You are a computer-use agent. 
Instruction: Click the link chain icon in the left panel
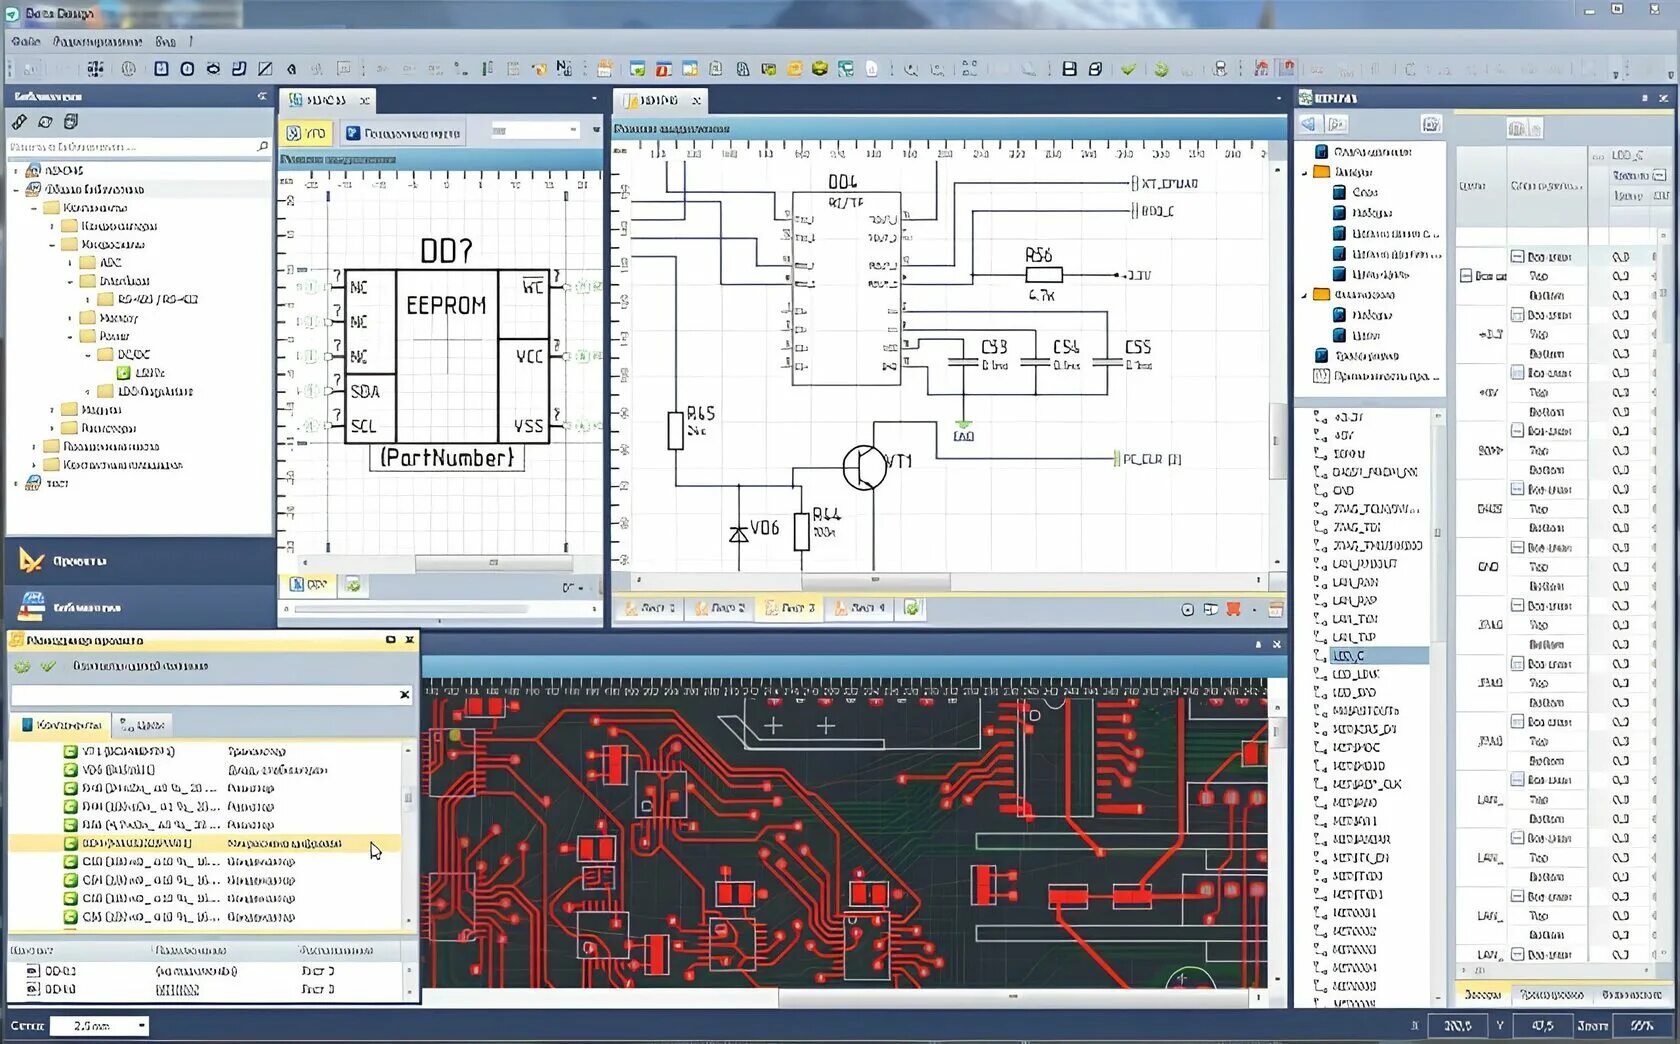point(19,121)
